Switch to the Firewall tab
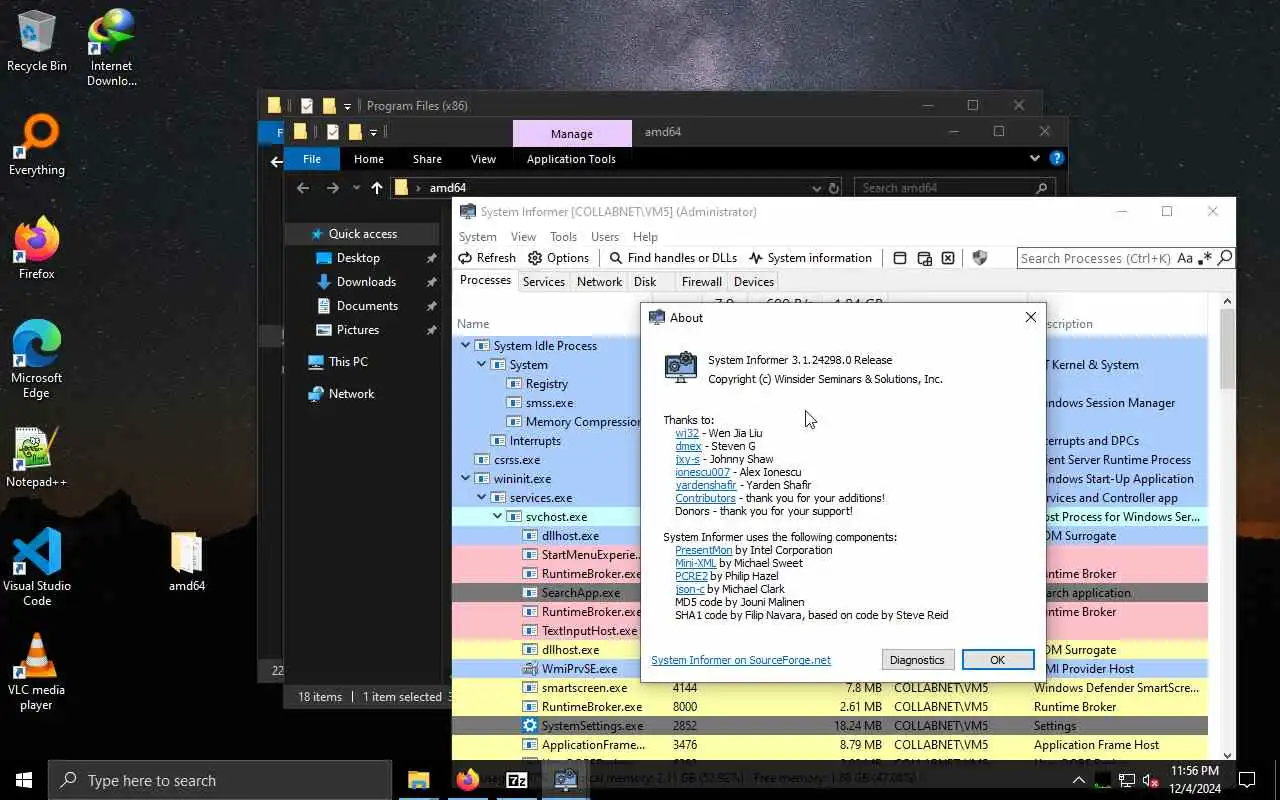 click(x=702, y=282)
